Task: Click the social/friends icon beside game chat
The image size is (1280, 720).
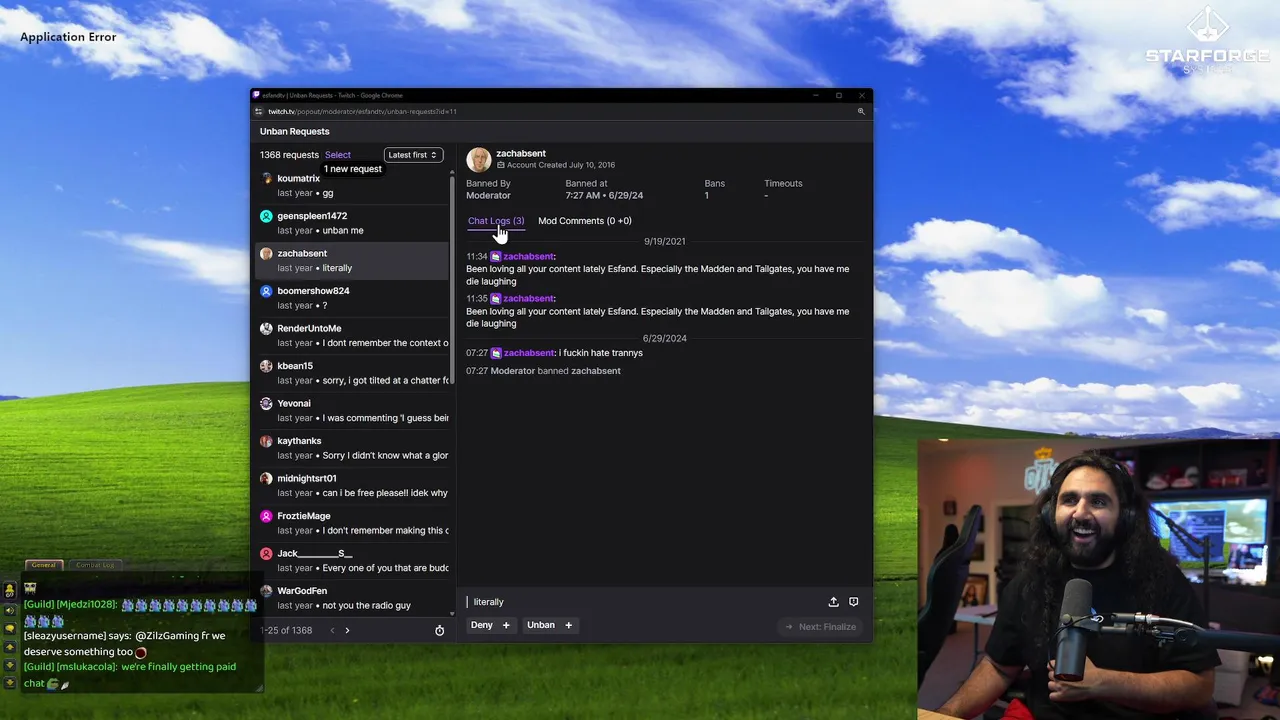Action: [9, 590]
